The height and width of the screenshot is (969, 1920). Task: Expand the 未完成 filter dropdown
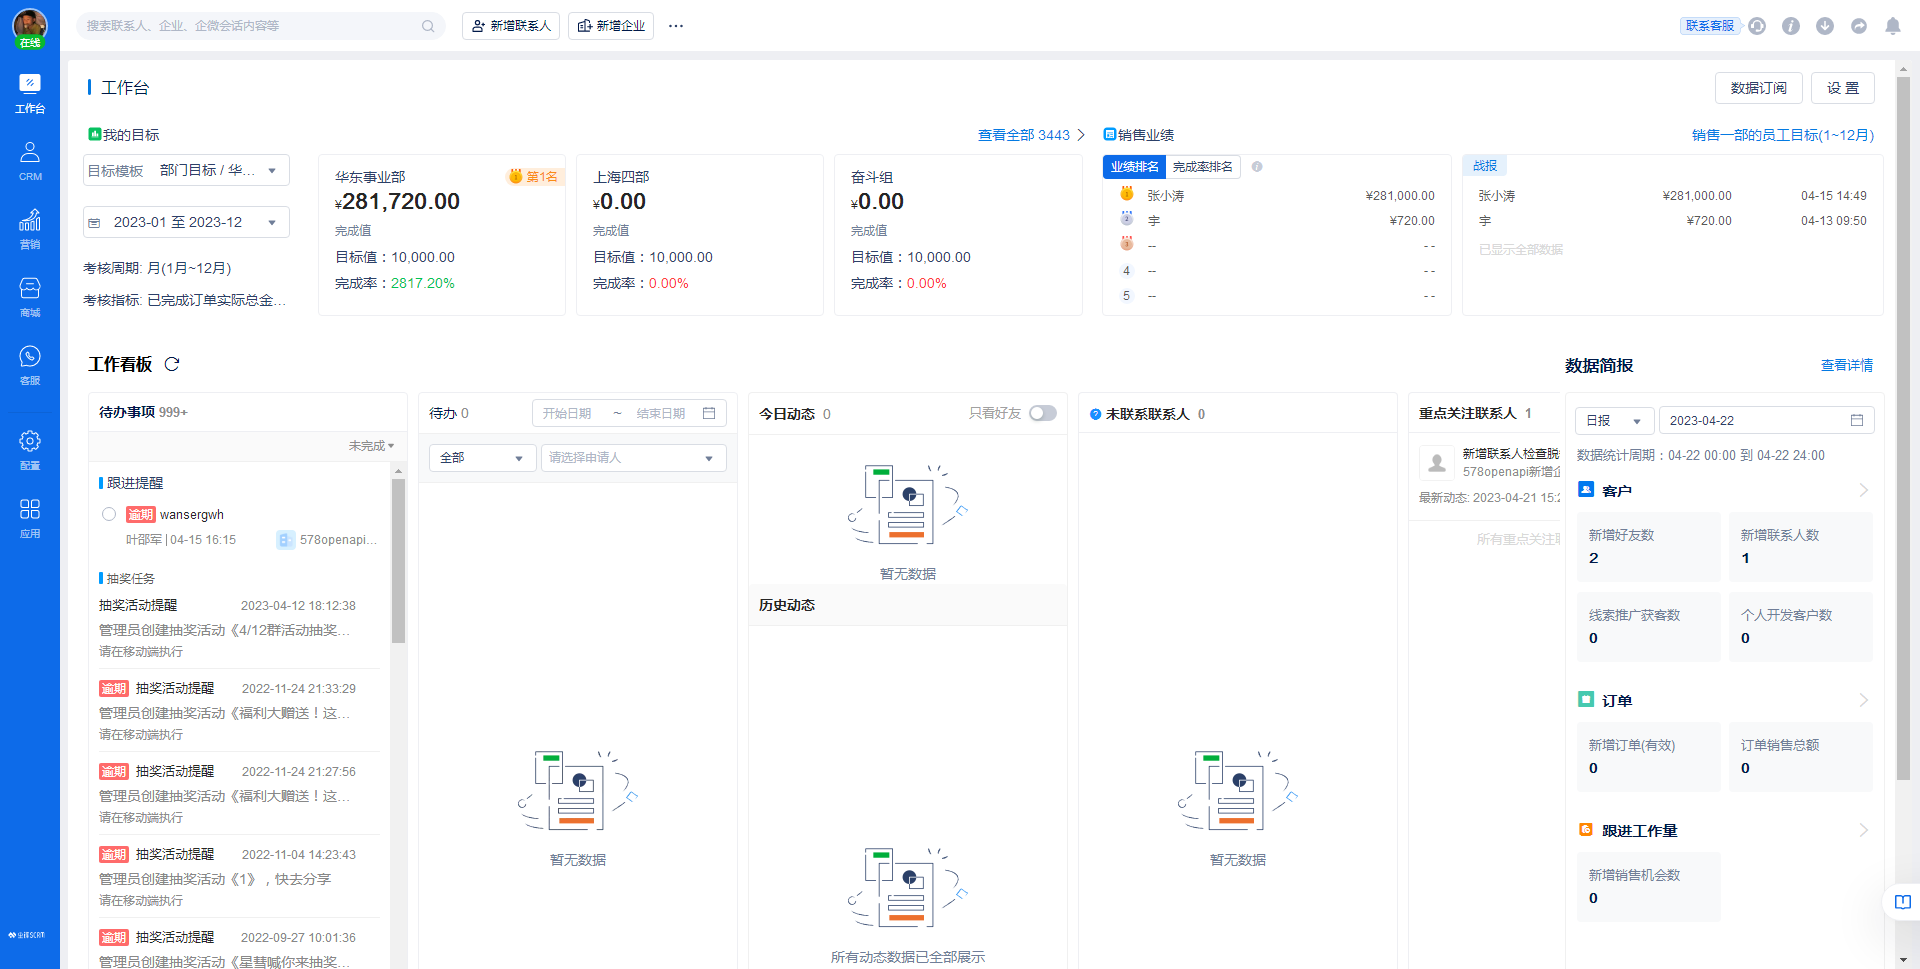[x=371, y=446]
